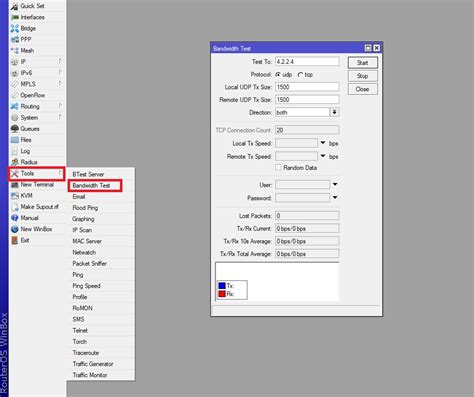Click the Mesh icon
This screenshot has width=474, height=397.
click(15, 51)
